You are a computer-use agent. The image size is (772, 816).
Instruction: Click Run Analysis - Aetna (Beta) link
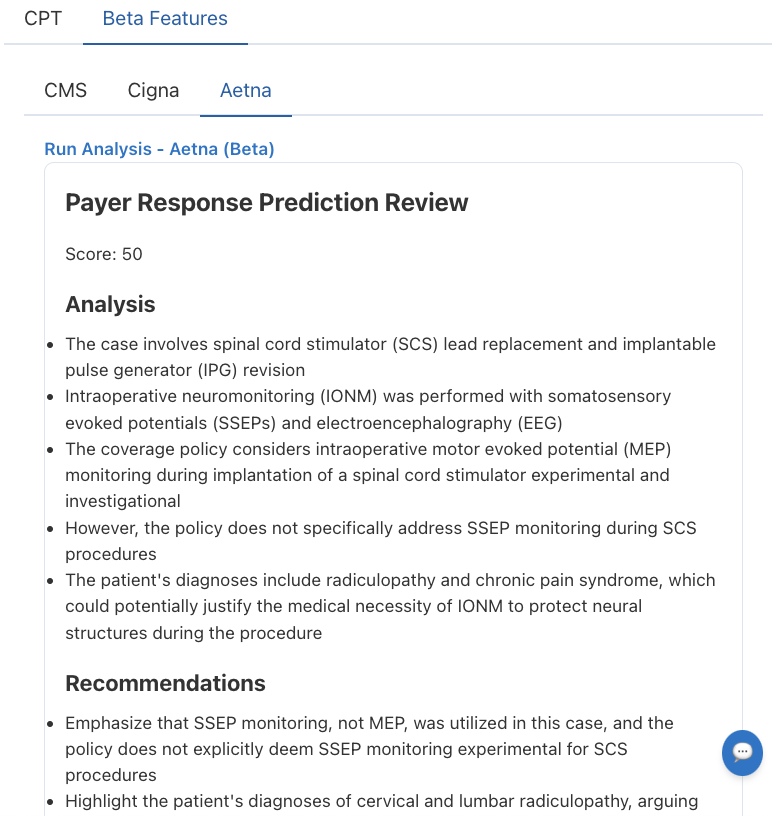click(159, 149)
